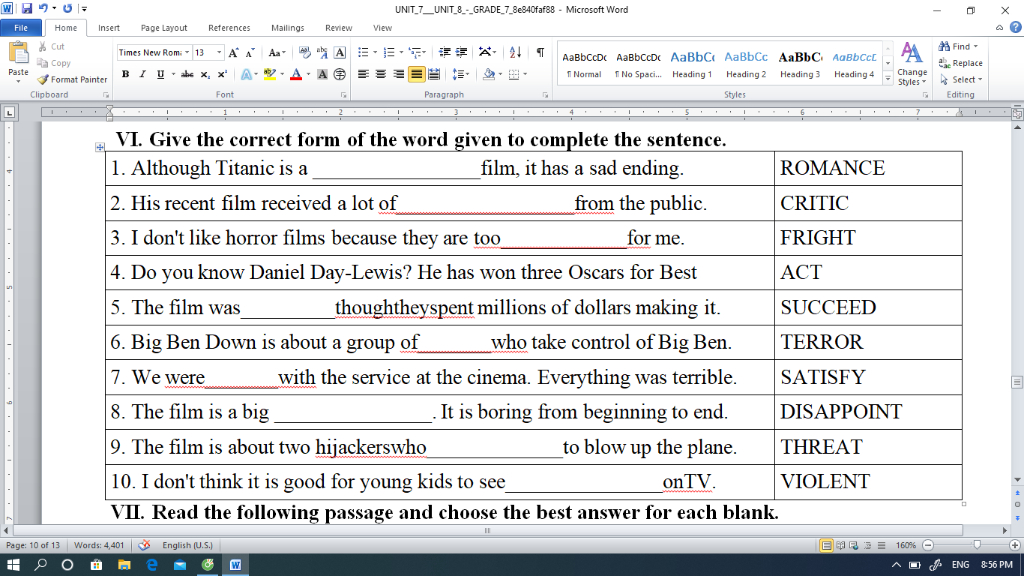
Task: Expand the Styles gallery More arrow
Action: click(888, 78)
